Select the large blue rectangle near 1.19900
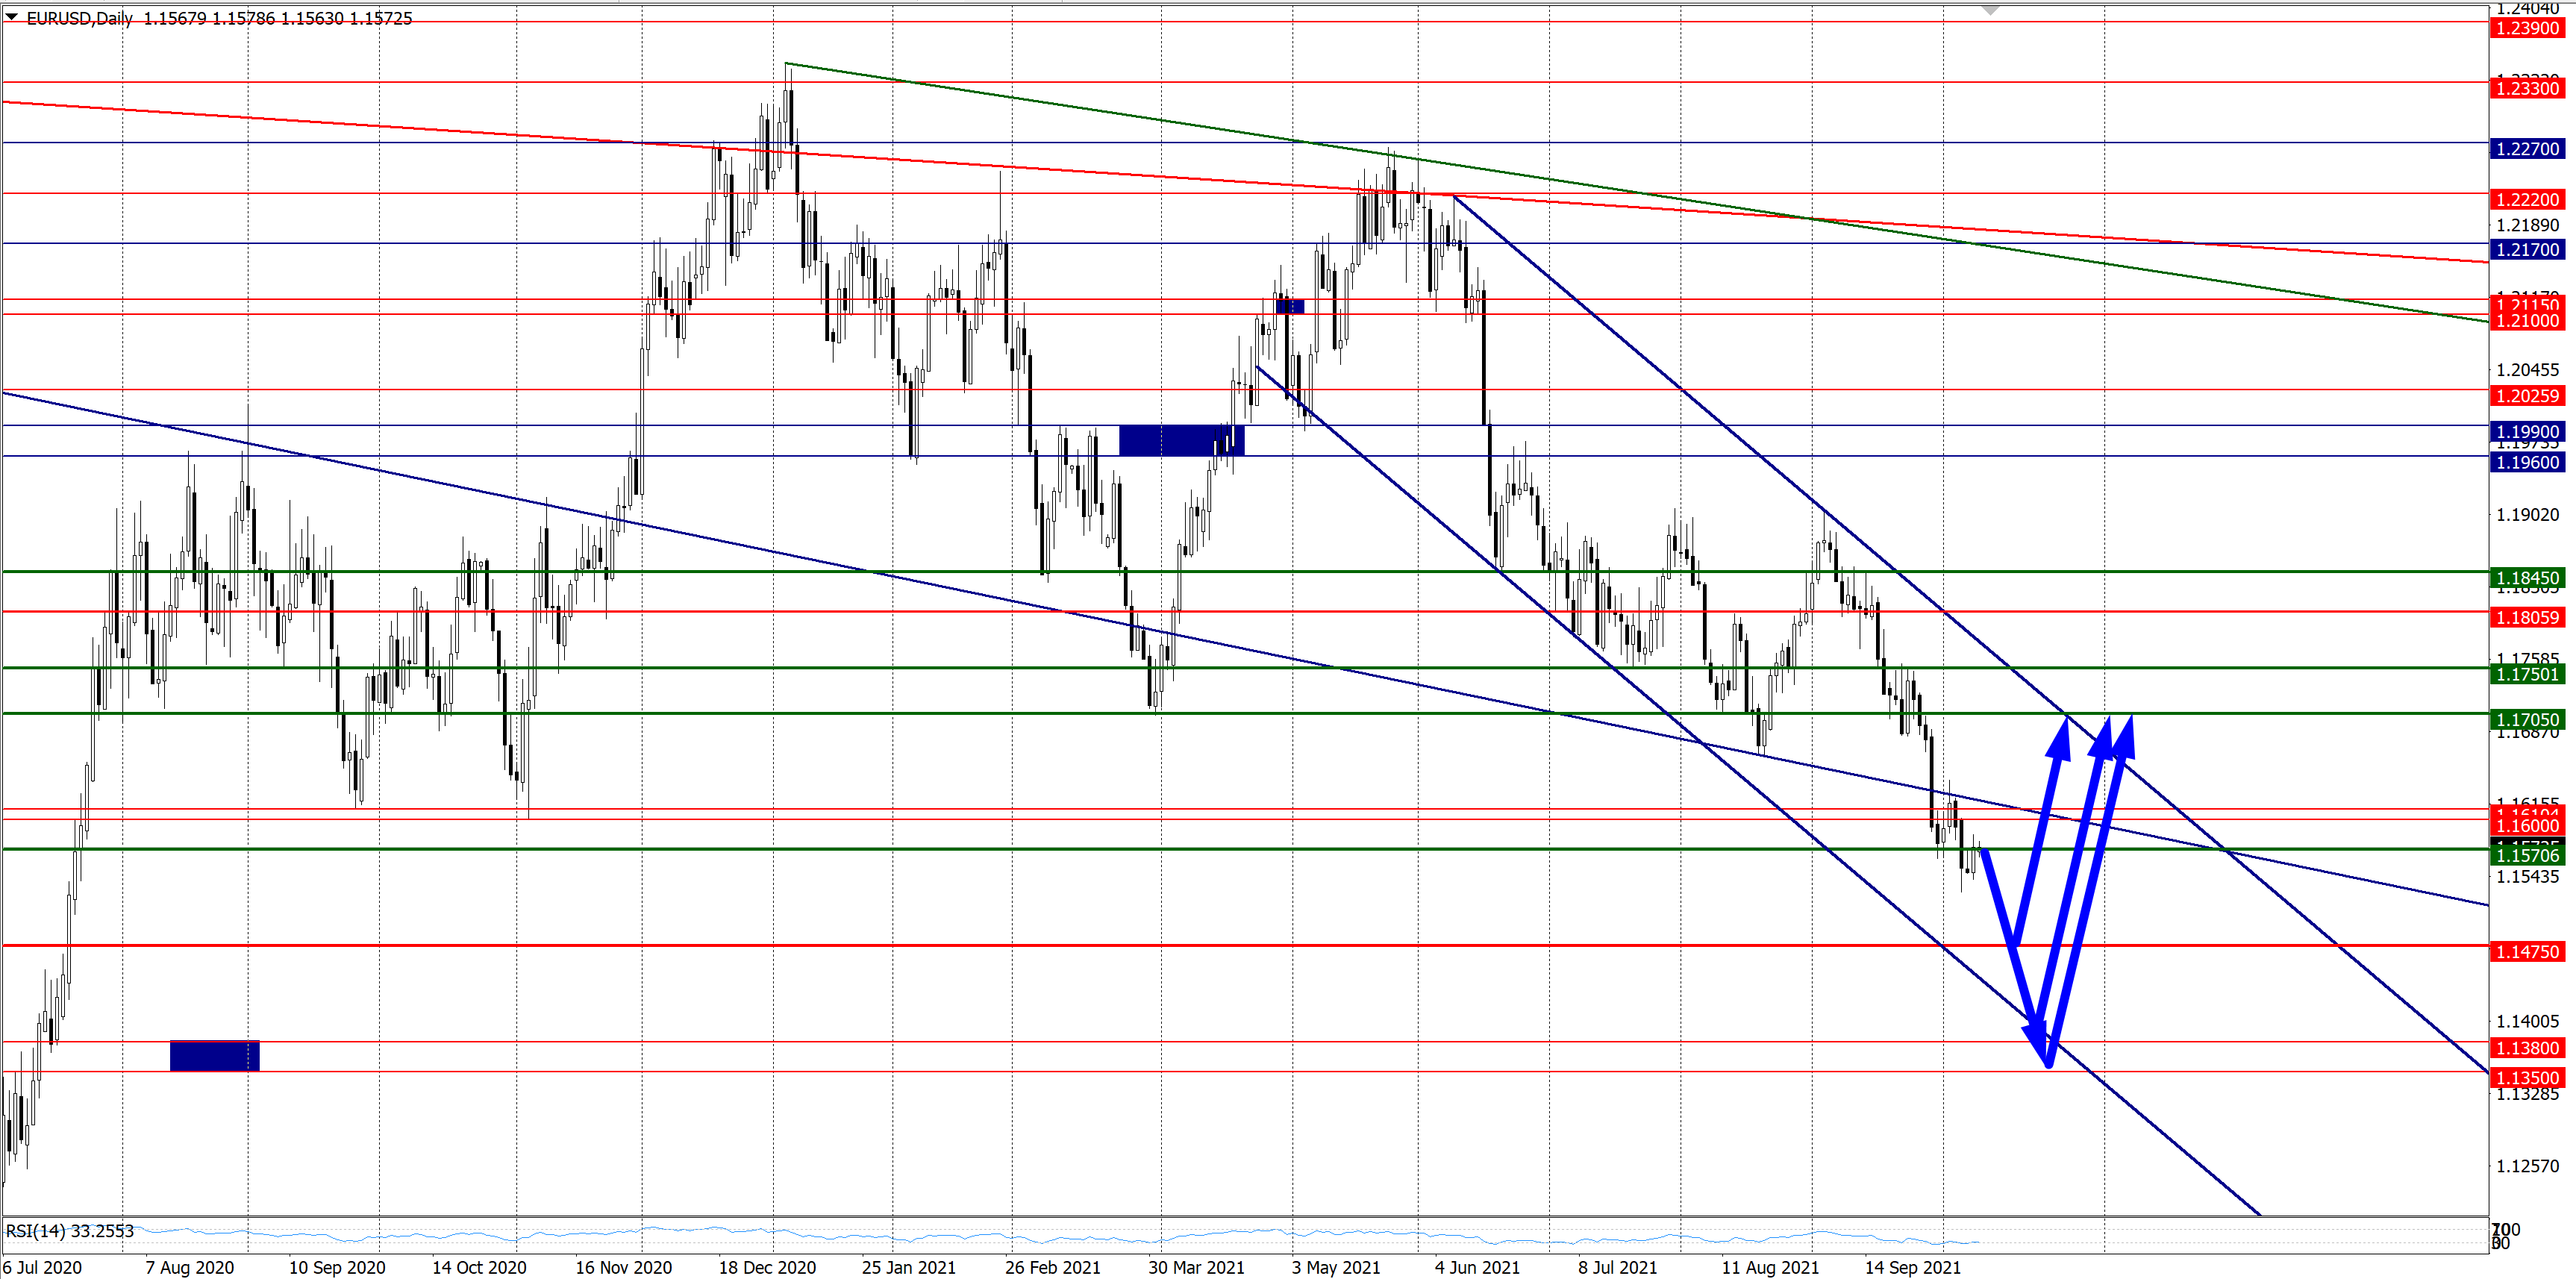 [x=1181, y=441]
